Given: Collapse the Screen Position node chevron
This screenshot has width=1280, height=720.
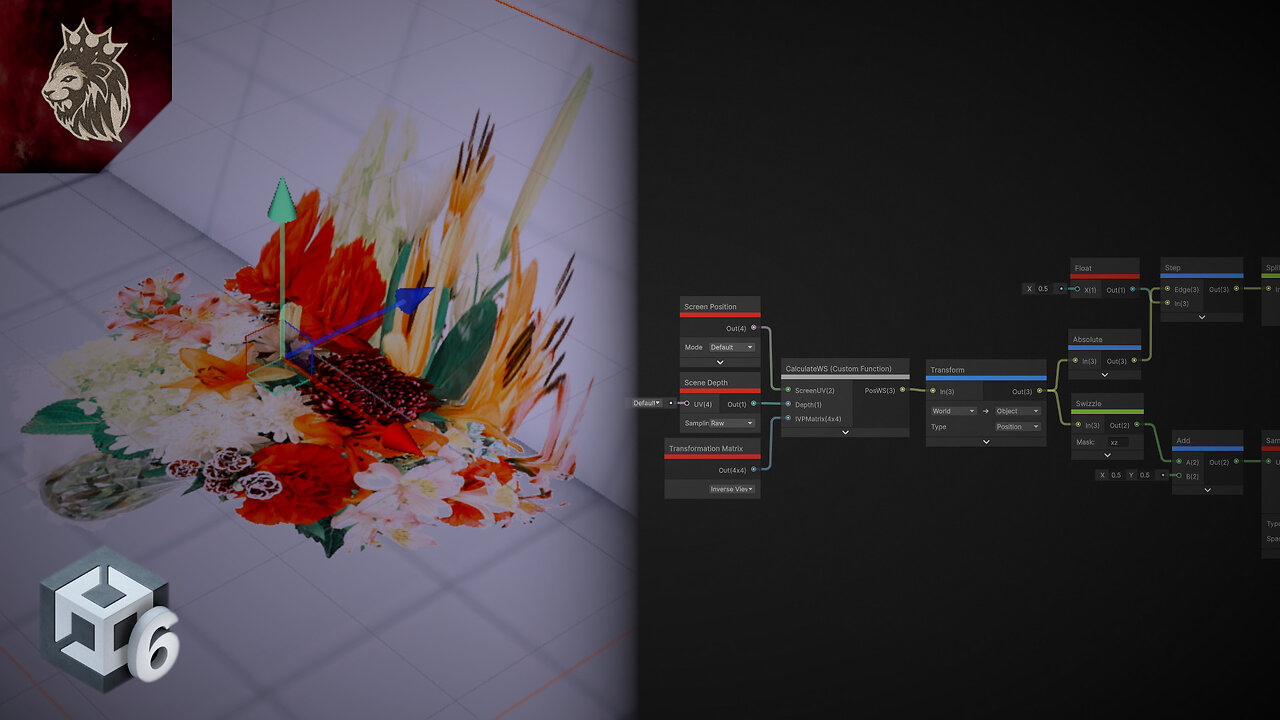Looking at the screenshot, I should (720, 362).
